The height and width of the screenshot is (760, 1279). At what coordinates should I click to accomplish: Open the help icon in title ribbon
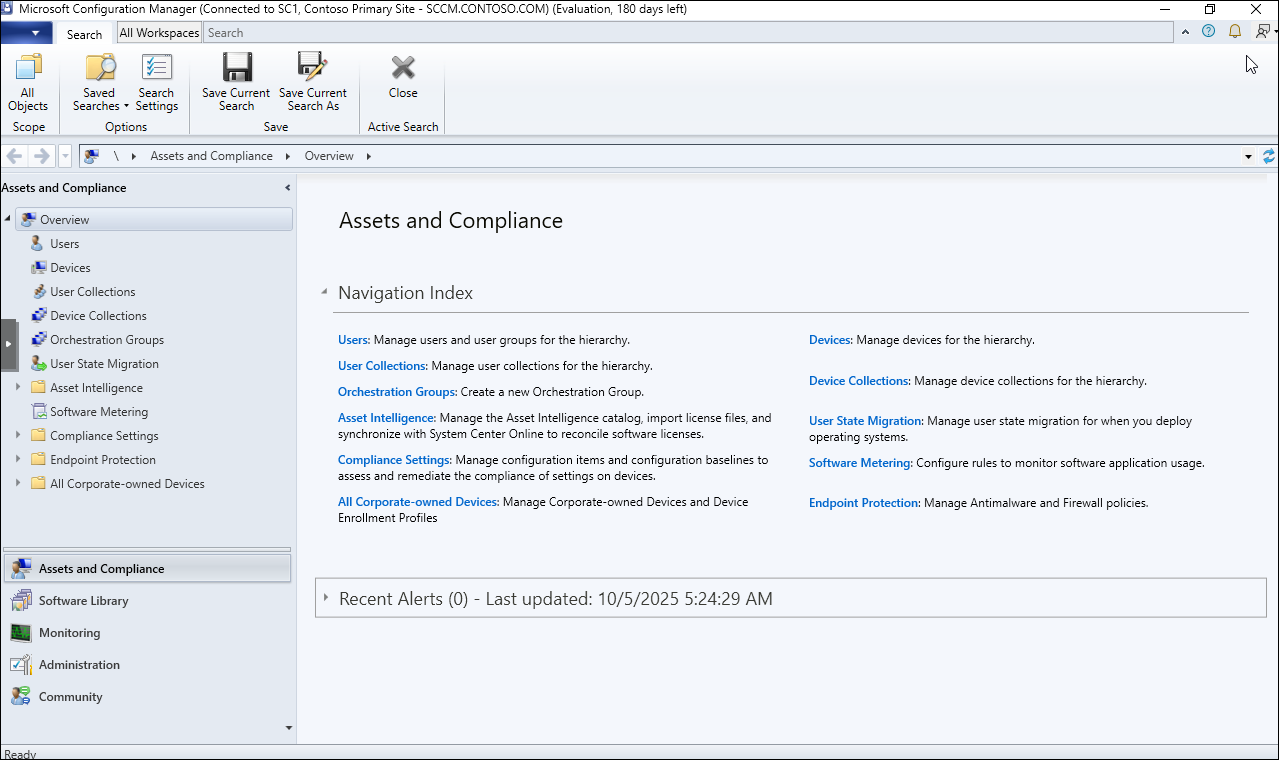[1209, 32]
